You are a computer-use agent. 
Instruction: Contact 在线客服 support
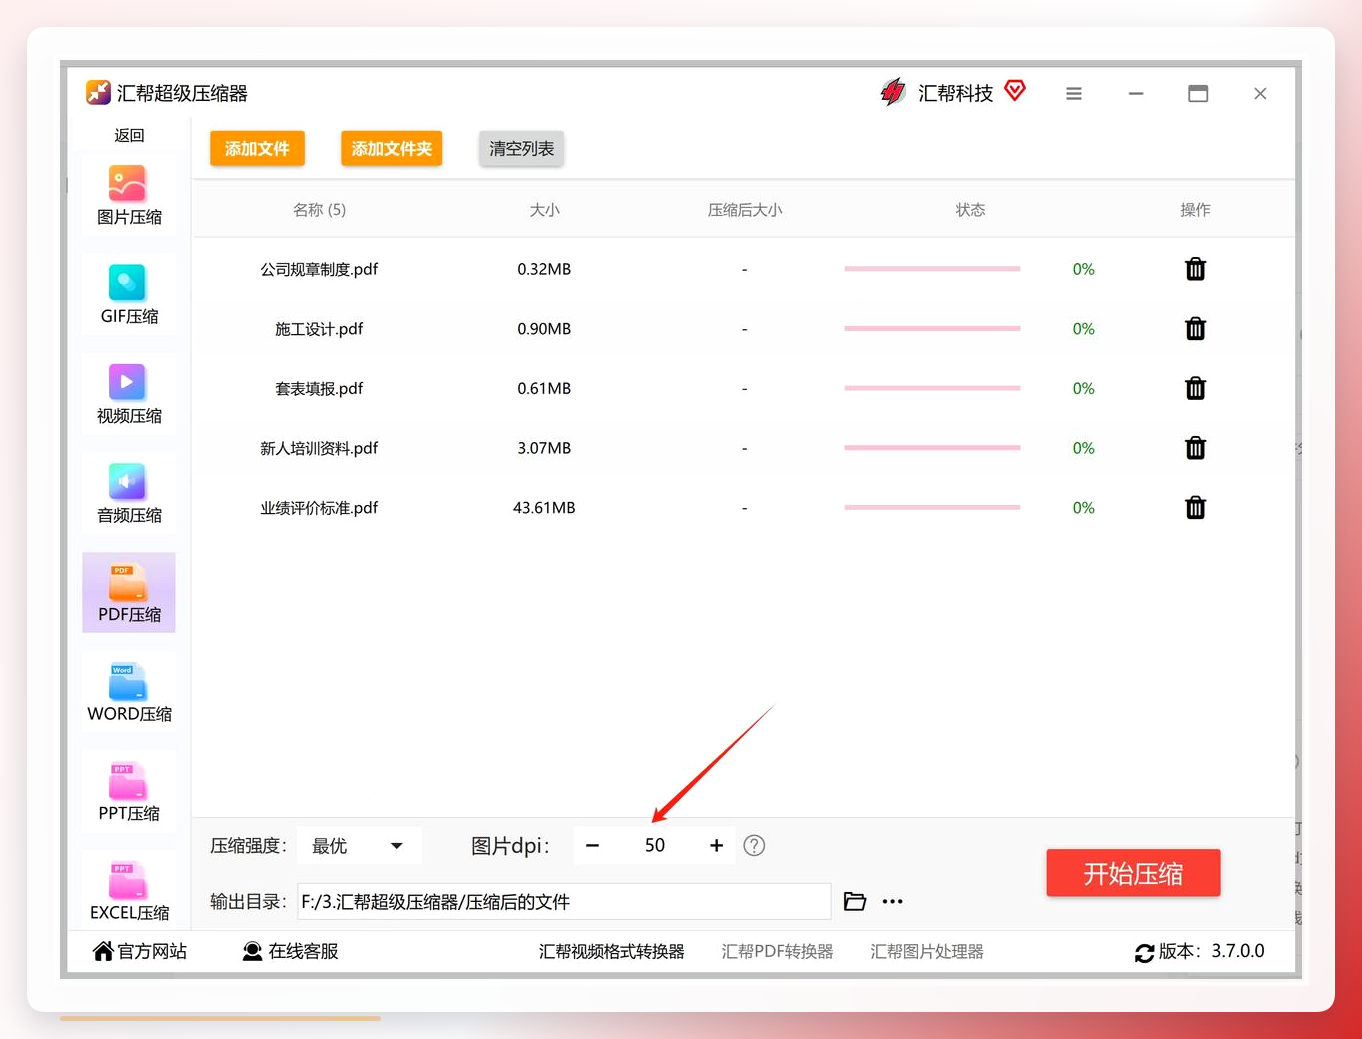point(291,951)
